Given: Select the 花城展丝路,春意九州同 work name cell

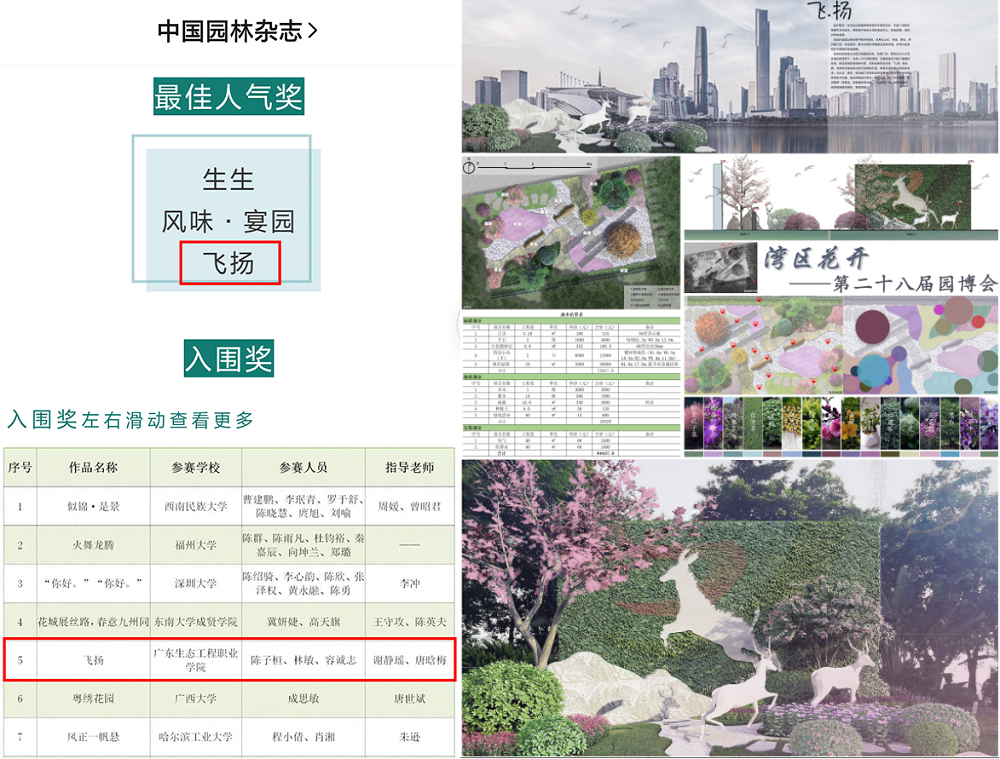Looking at the screenshot, I should coord(94,622).
